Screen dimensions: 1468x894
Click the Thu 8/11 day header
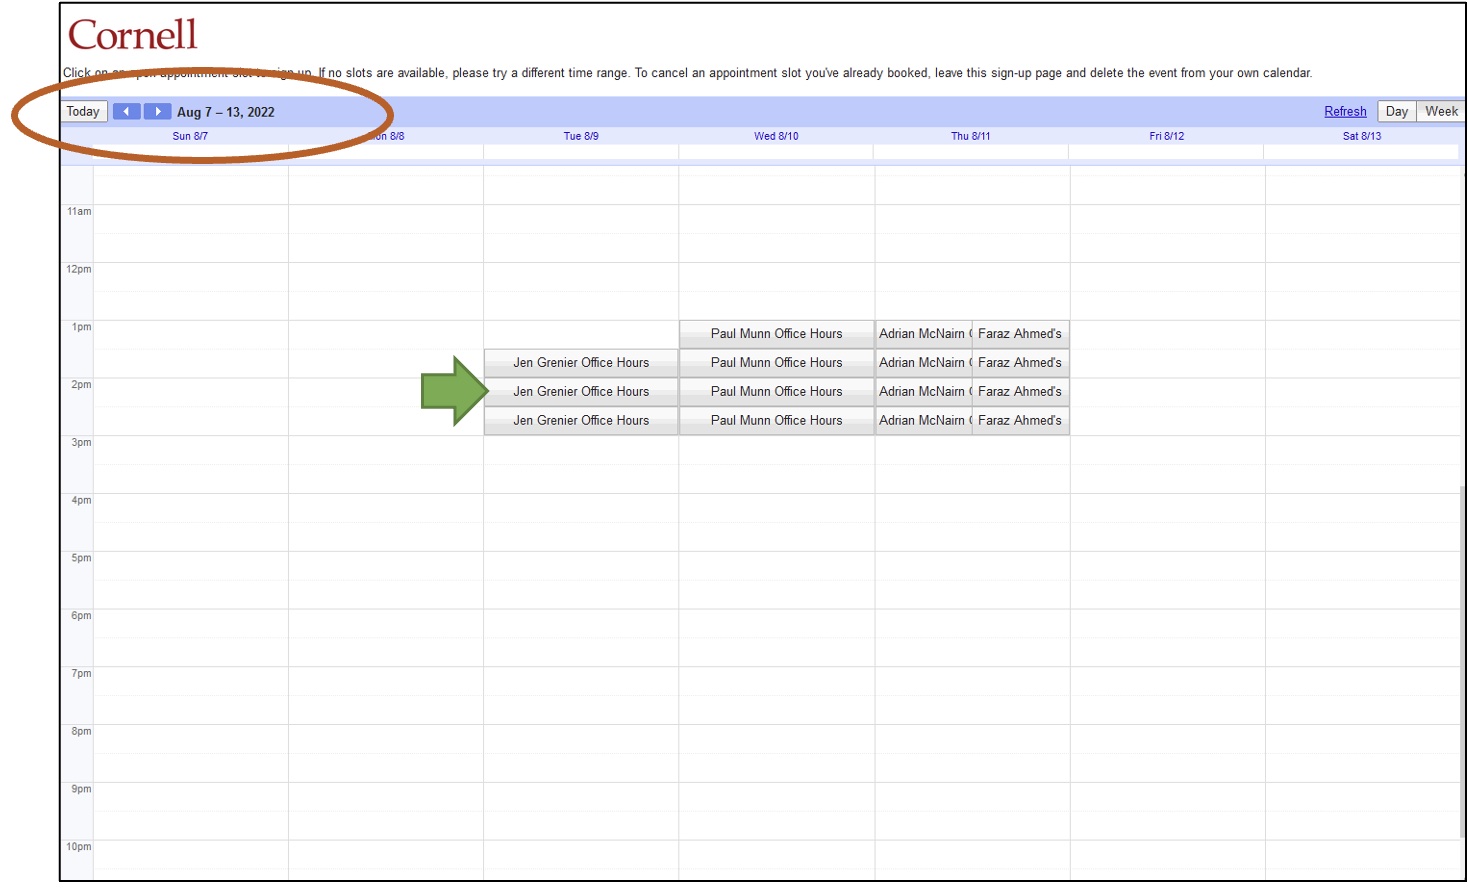(970, 136)
